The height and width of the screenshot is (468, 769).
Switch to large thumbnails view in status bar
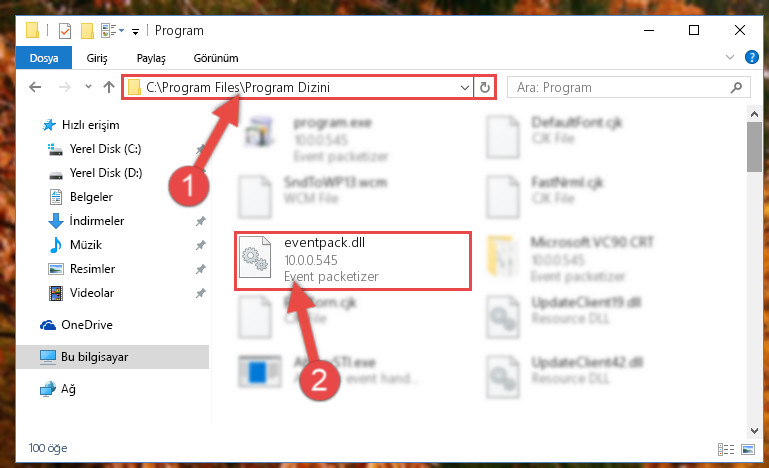(748, 449)
